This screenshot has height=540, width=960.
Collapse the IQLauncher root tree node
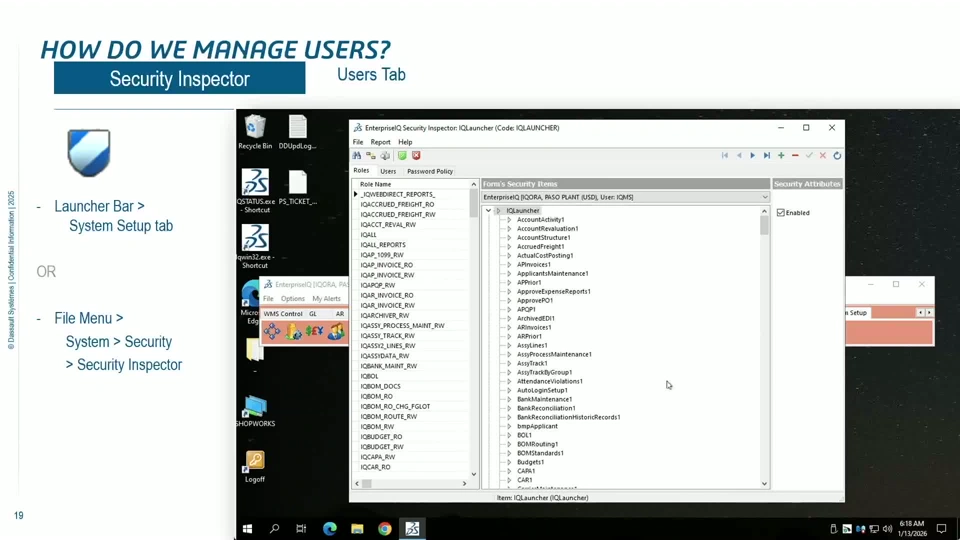[489, 211]
